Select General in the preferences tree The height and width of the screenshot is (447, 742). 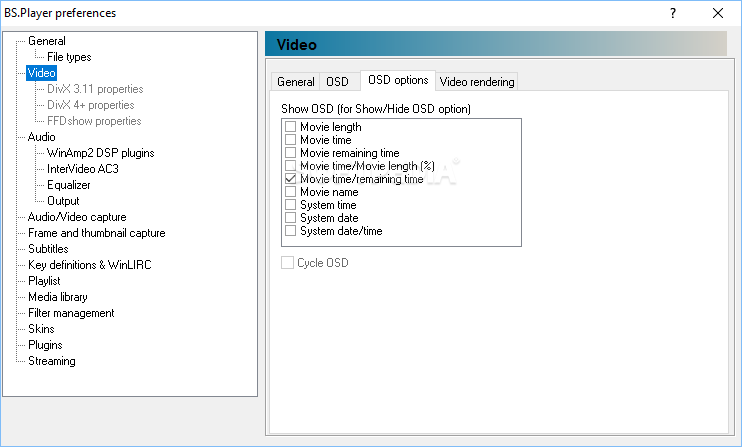(x=46, y=41)
